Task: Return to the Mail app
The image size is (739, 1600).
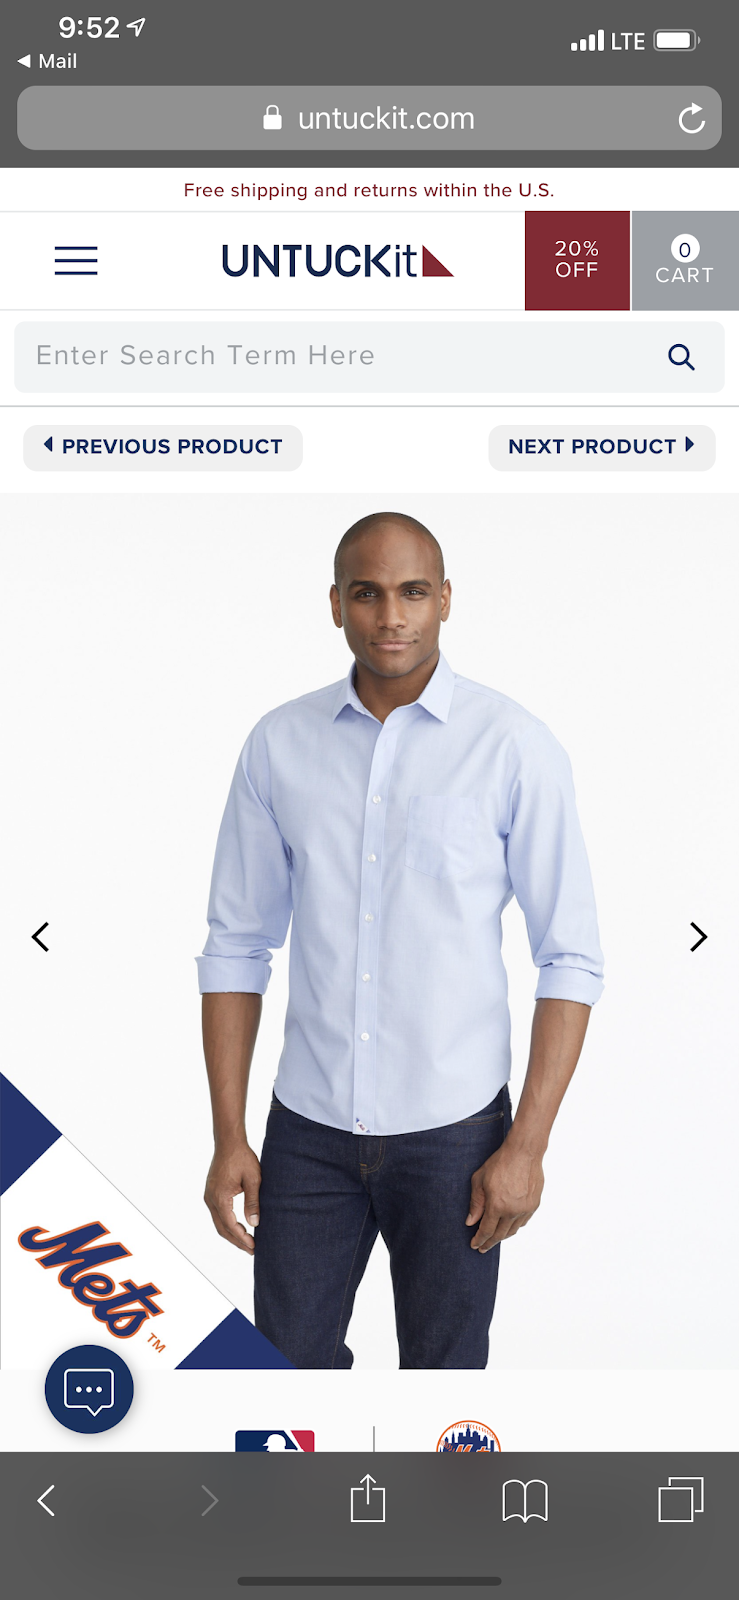Action: point(47,61)
